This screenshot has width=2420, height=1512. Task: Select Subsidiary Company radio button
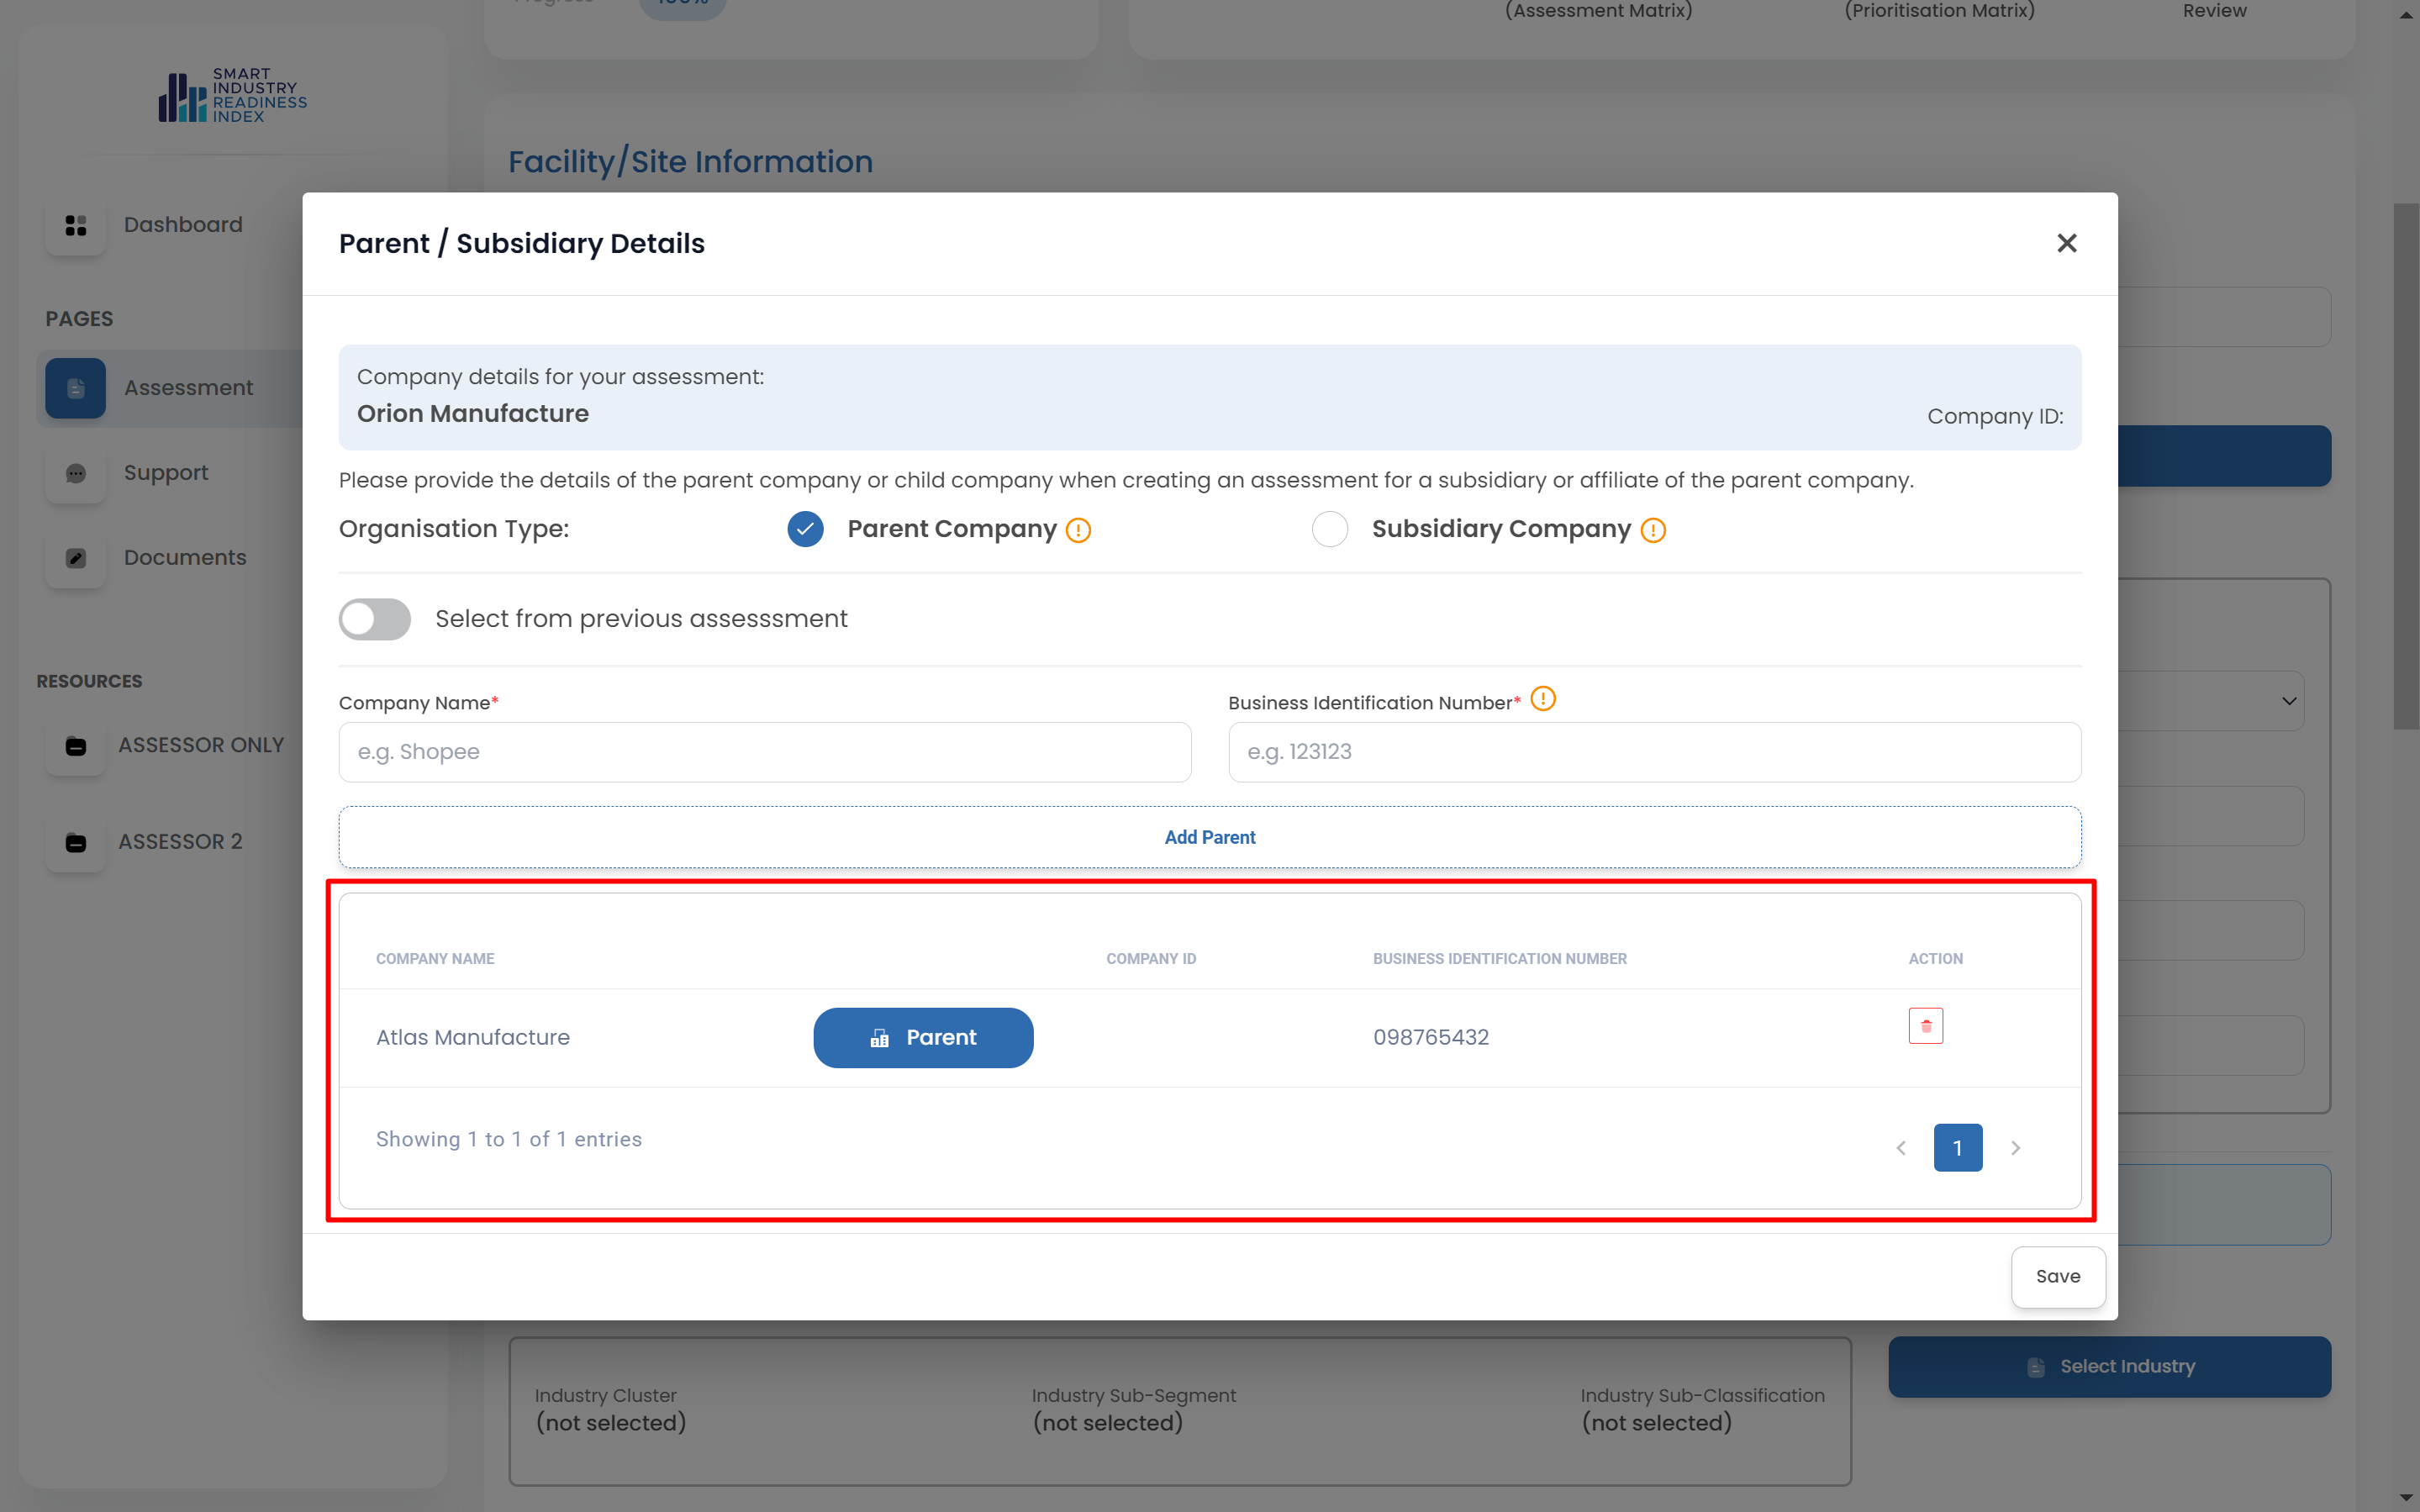(x=1329, y=529)
